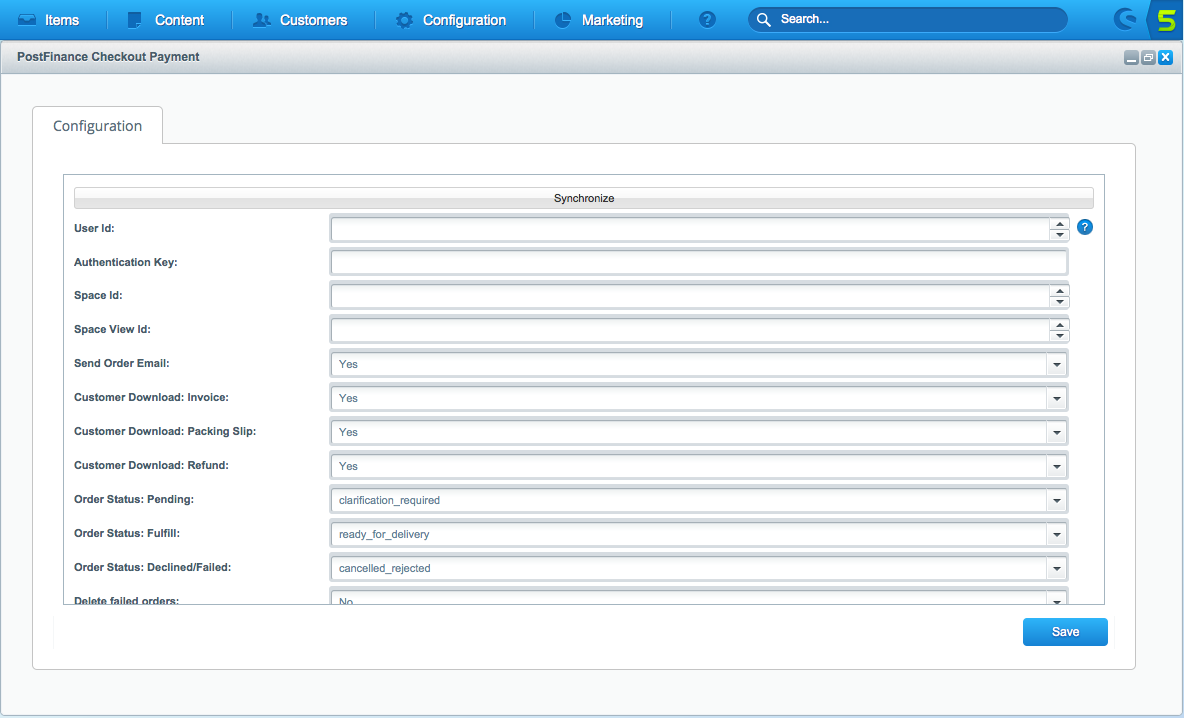Close the PostFinance Checkout Payment window
This screenshot has width=1184, height=718.
pyautogui.click(x=1165, y=57)
